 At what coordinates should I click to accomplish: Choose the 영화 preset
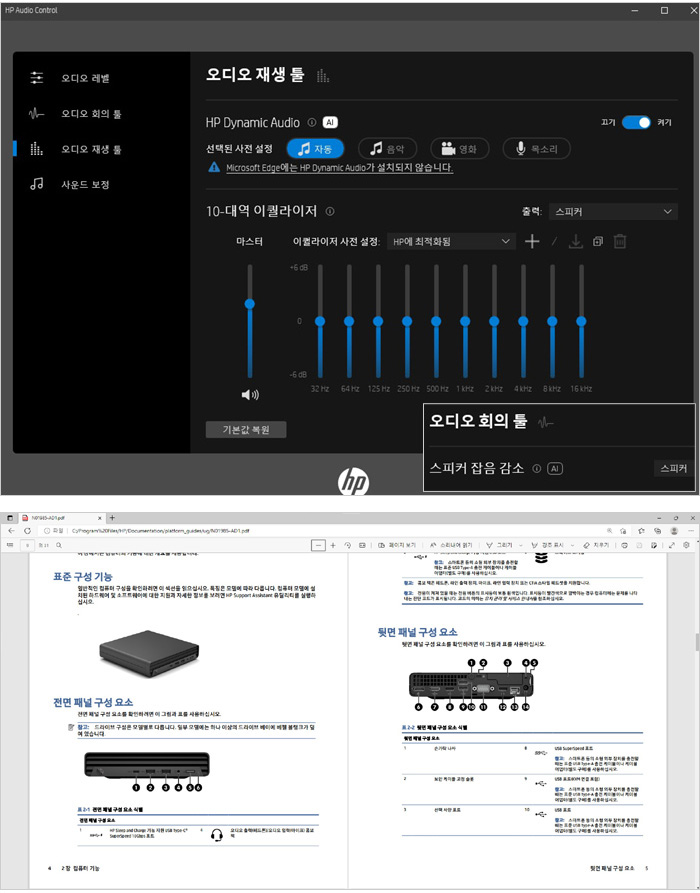coord(459,149)
